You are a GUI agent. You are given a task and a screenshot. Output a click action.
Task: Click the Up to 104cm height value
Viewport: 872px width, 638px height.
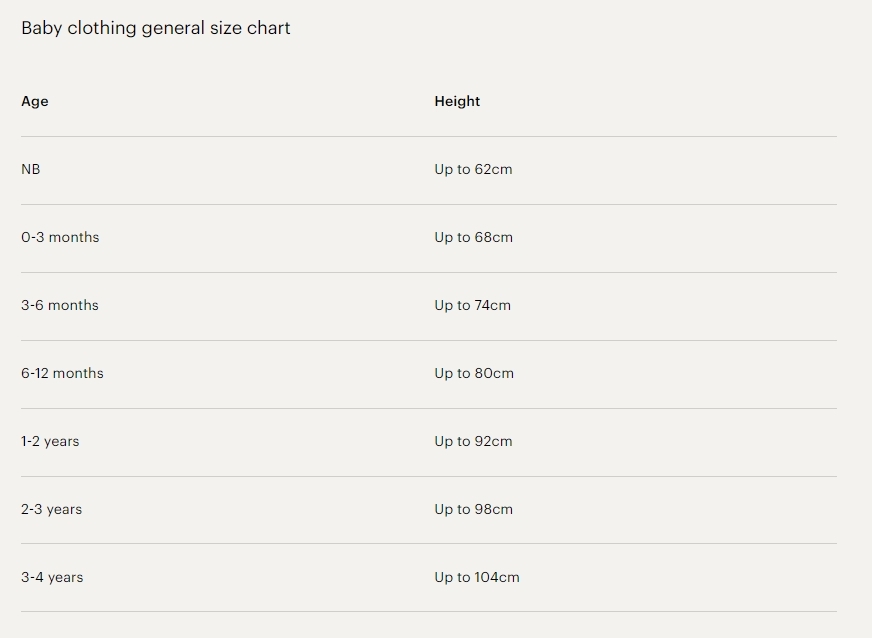477,577
